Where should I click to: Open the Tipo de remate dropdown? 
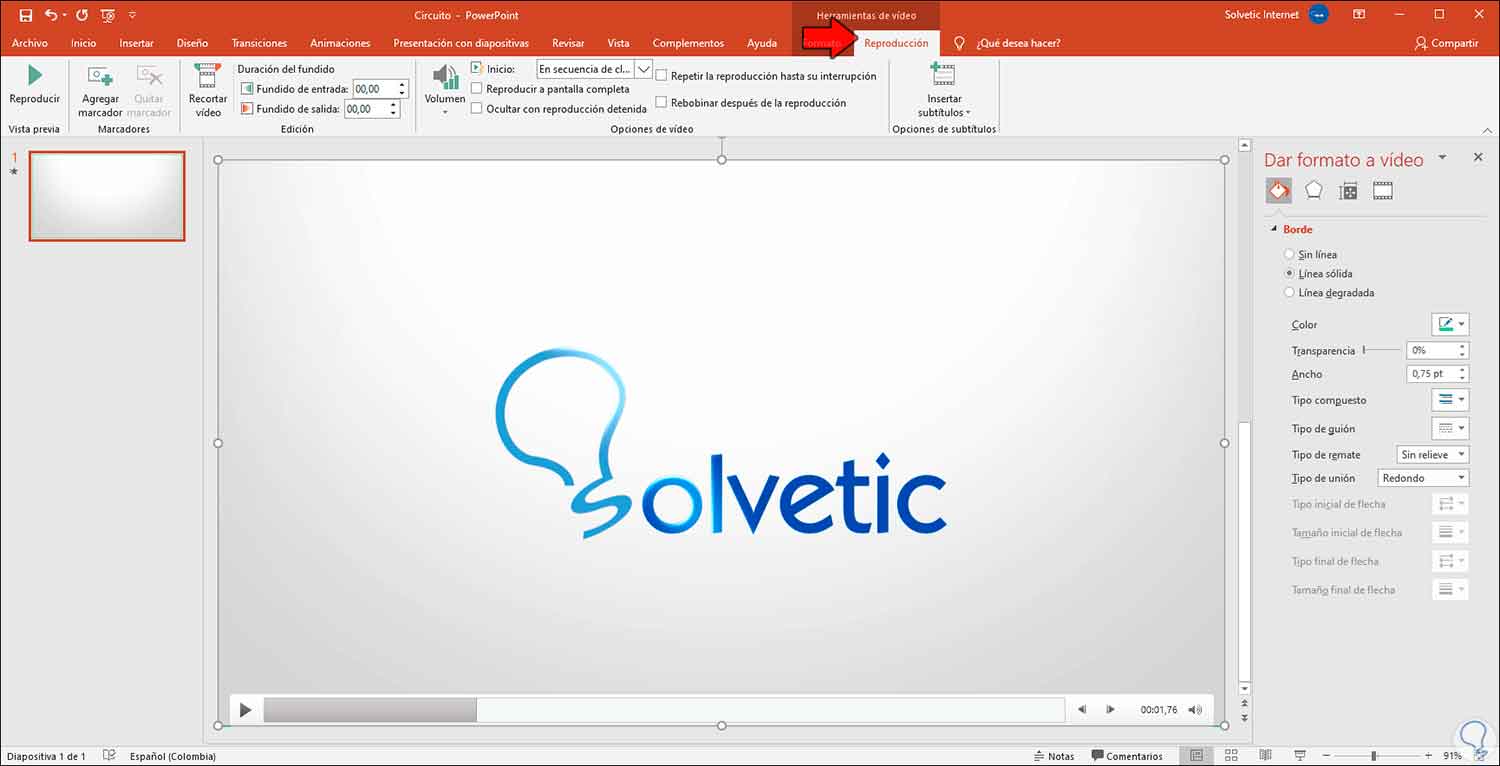pos(1433,455)
